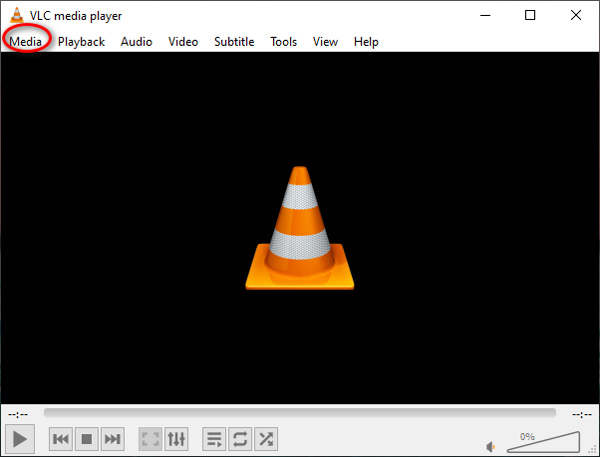Open the Audio menu
Viewport: 600px width, 457px height.
(136, 41)
